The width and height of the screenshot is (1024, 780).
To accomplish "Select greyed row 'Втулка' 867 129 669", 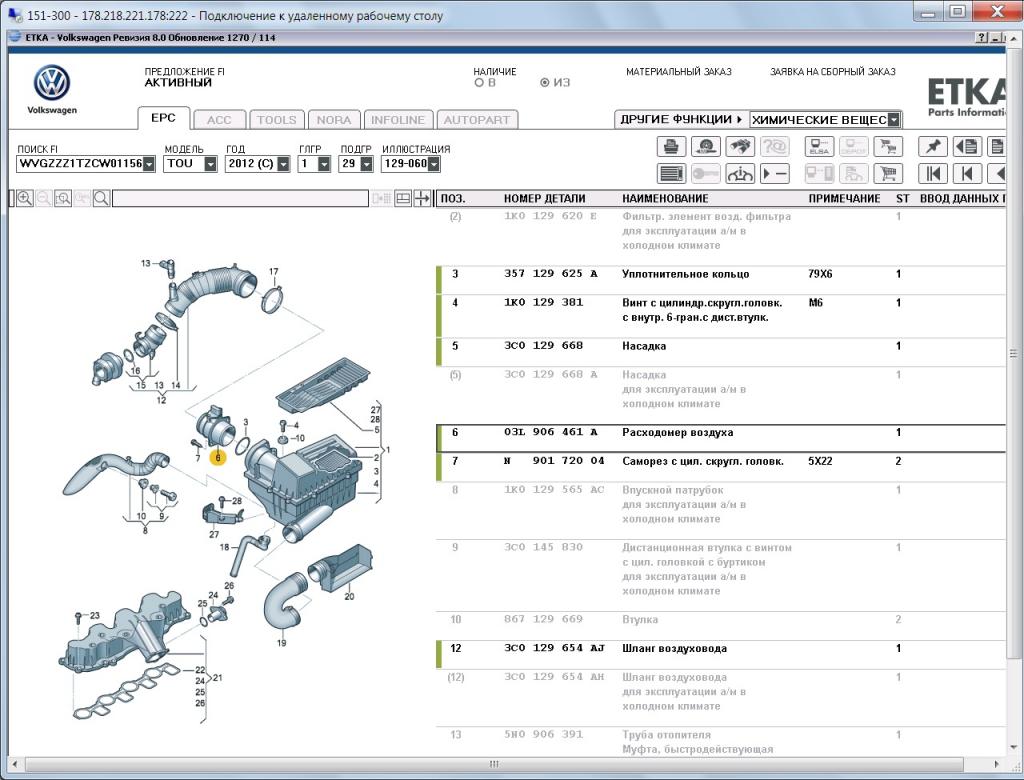I will (721, 626).
